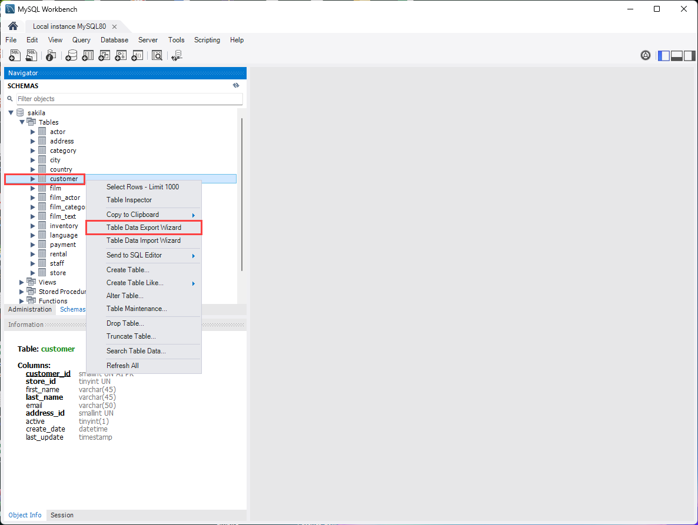Open SQL script file toolbar icon
This screenshot has width=698, height=525.
31,56
